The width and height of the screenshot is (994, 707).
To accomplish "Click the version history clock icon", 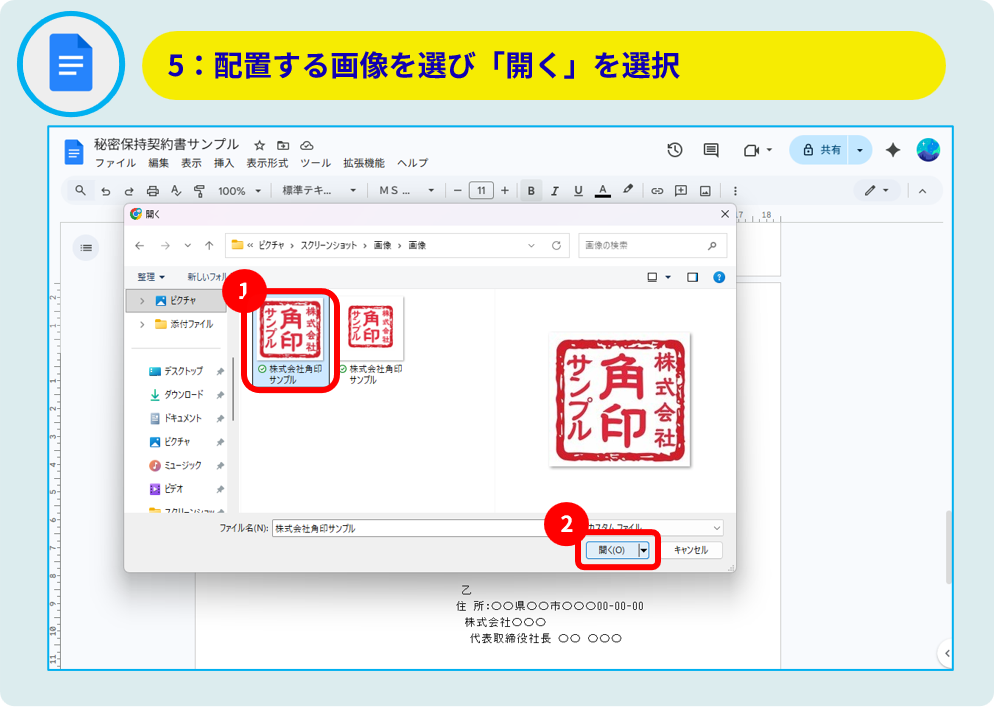I will pyautogui.click(x=675, y=150).
